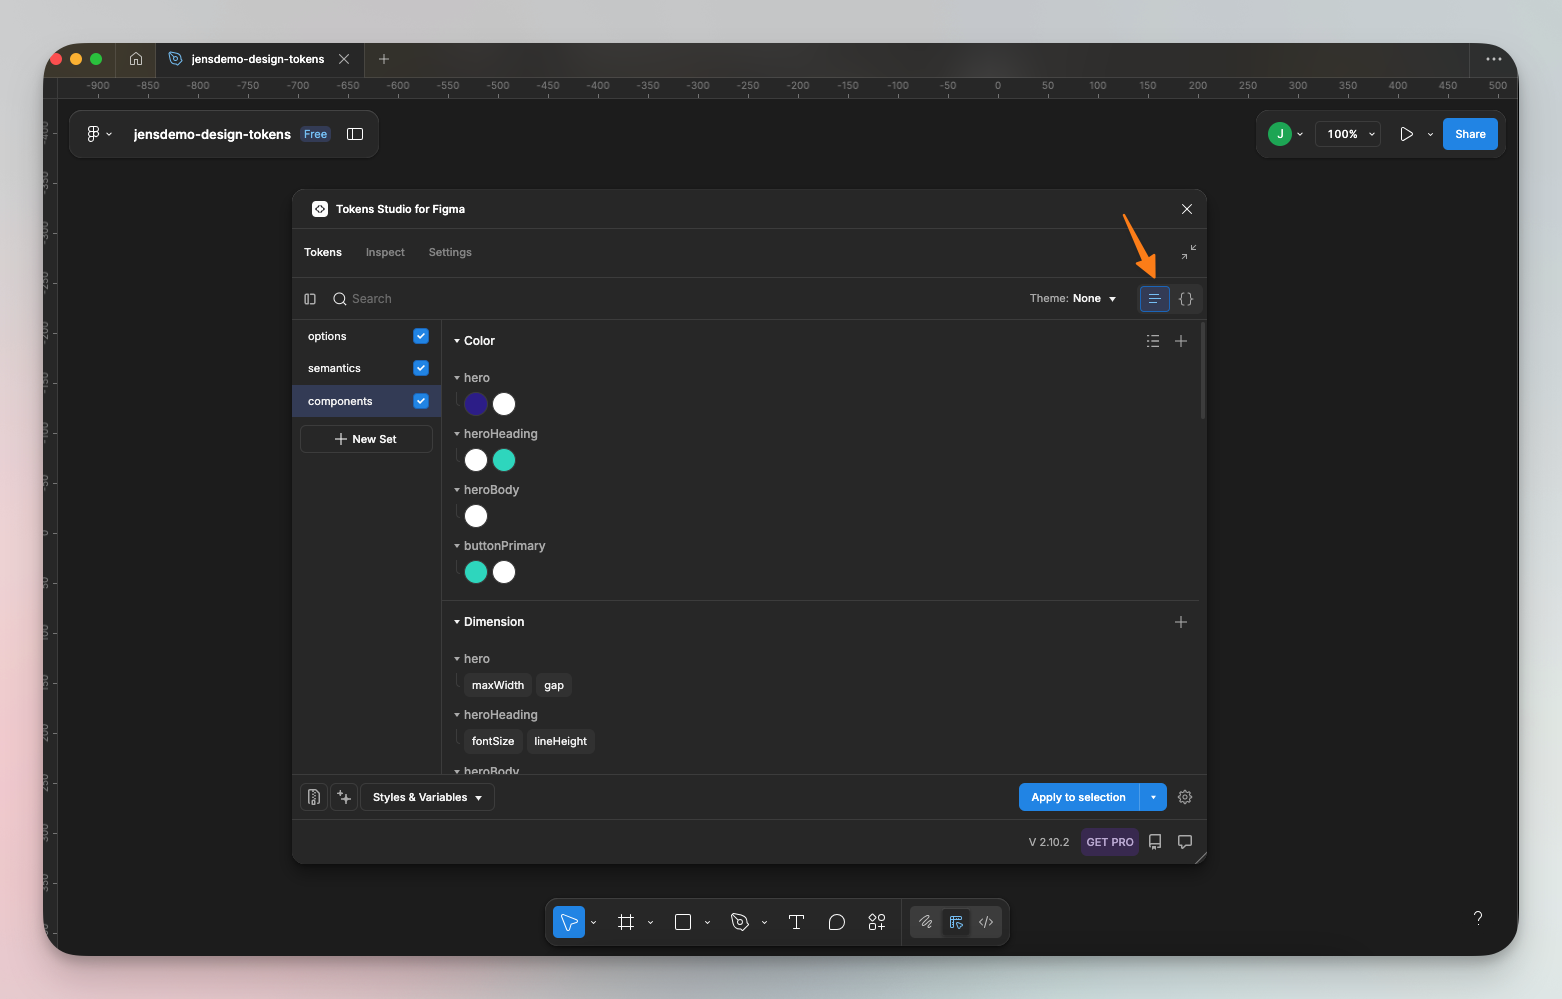Switch to Draw mode in toolbar

pos(926,922)
